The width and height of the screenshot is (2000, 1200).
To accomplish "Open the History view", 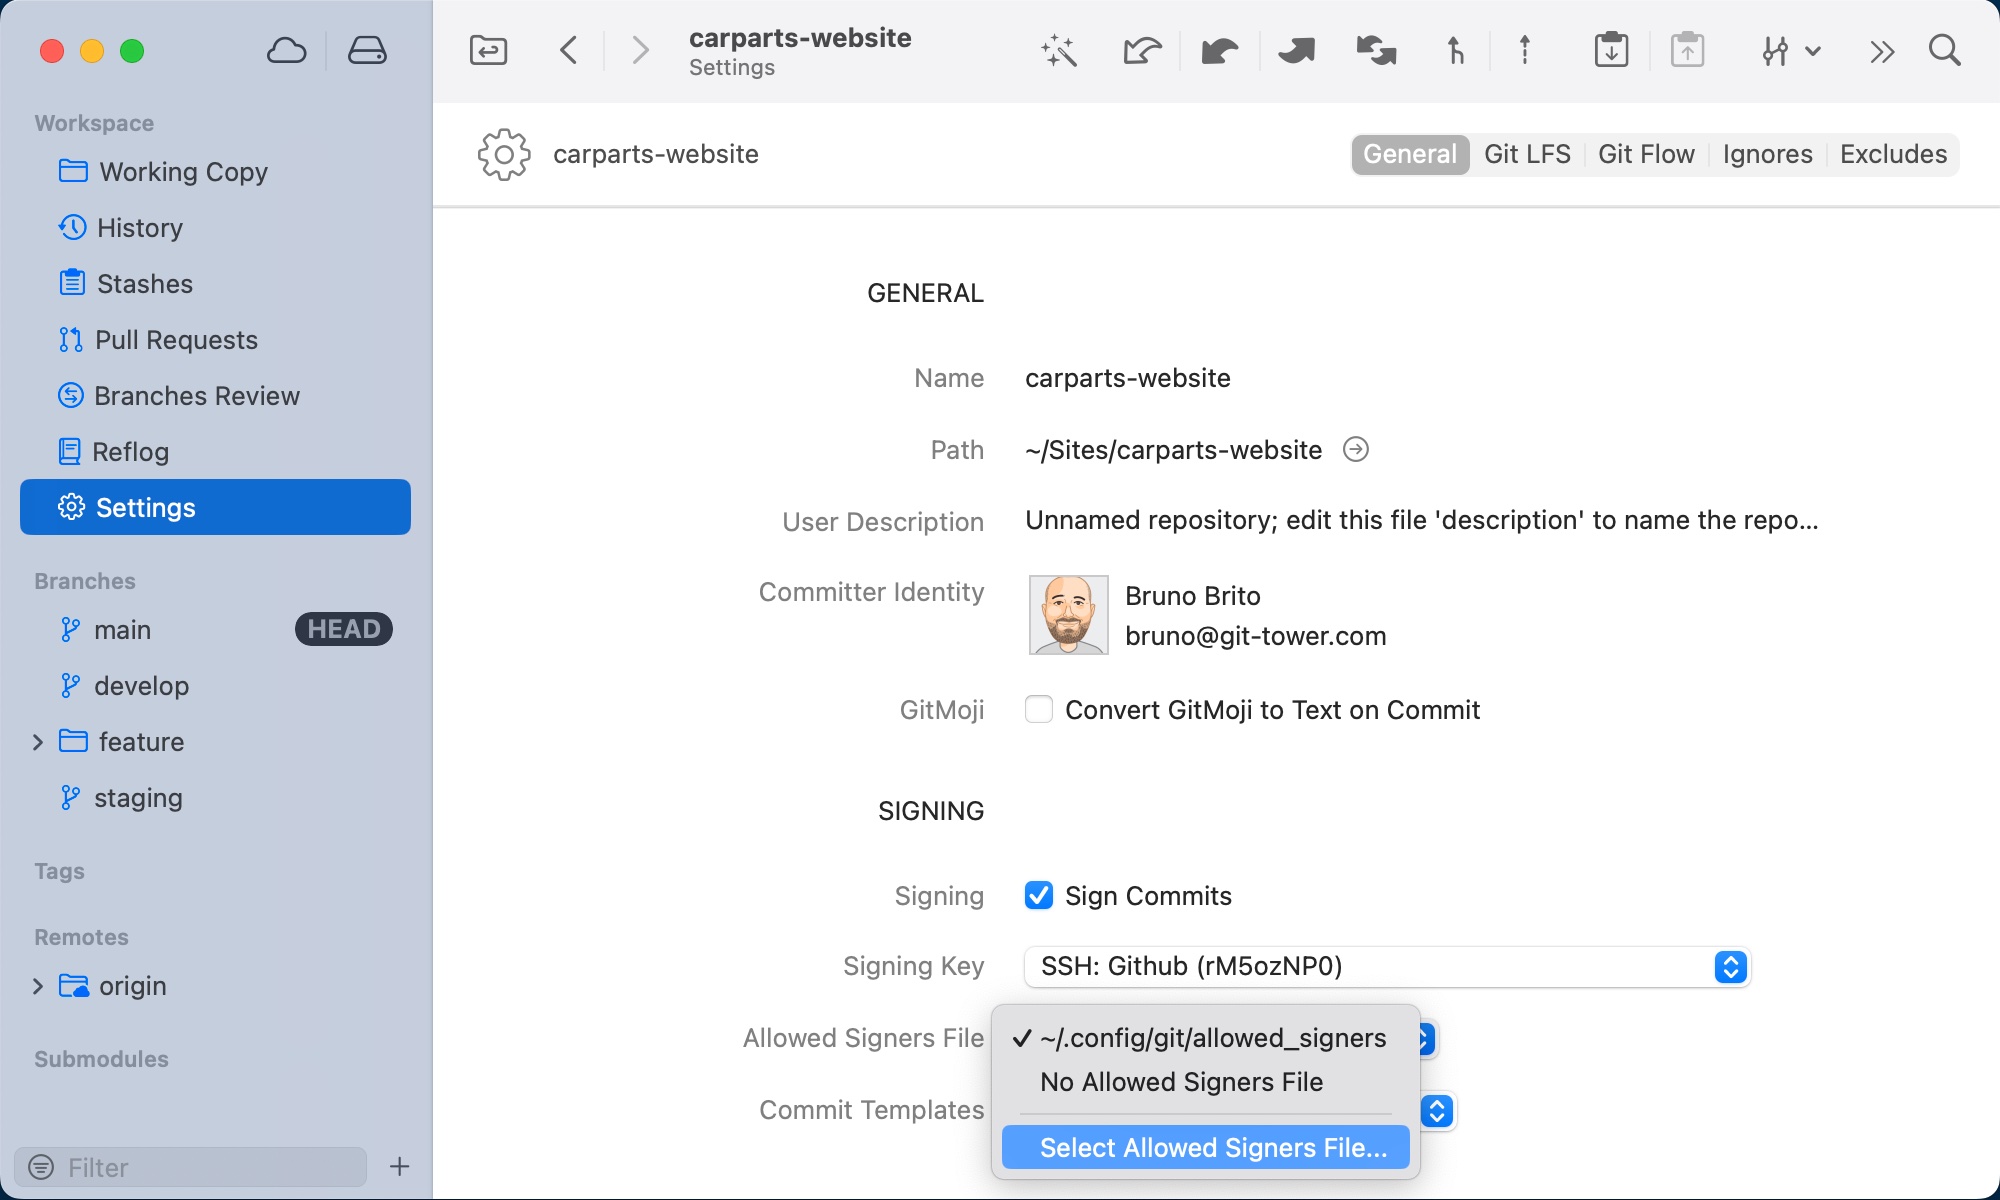I will tap(138, 227).
